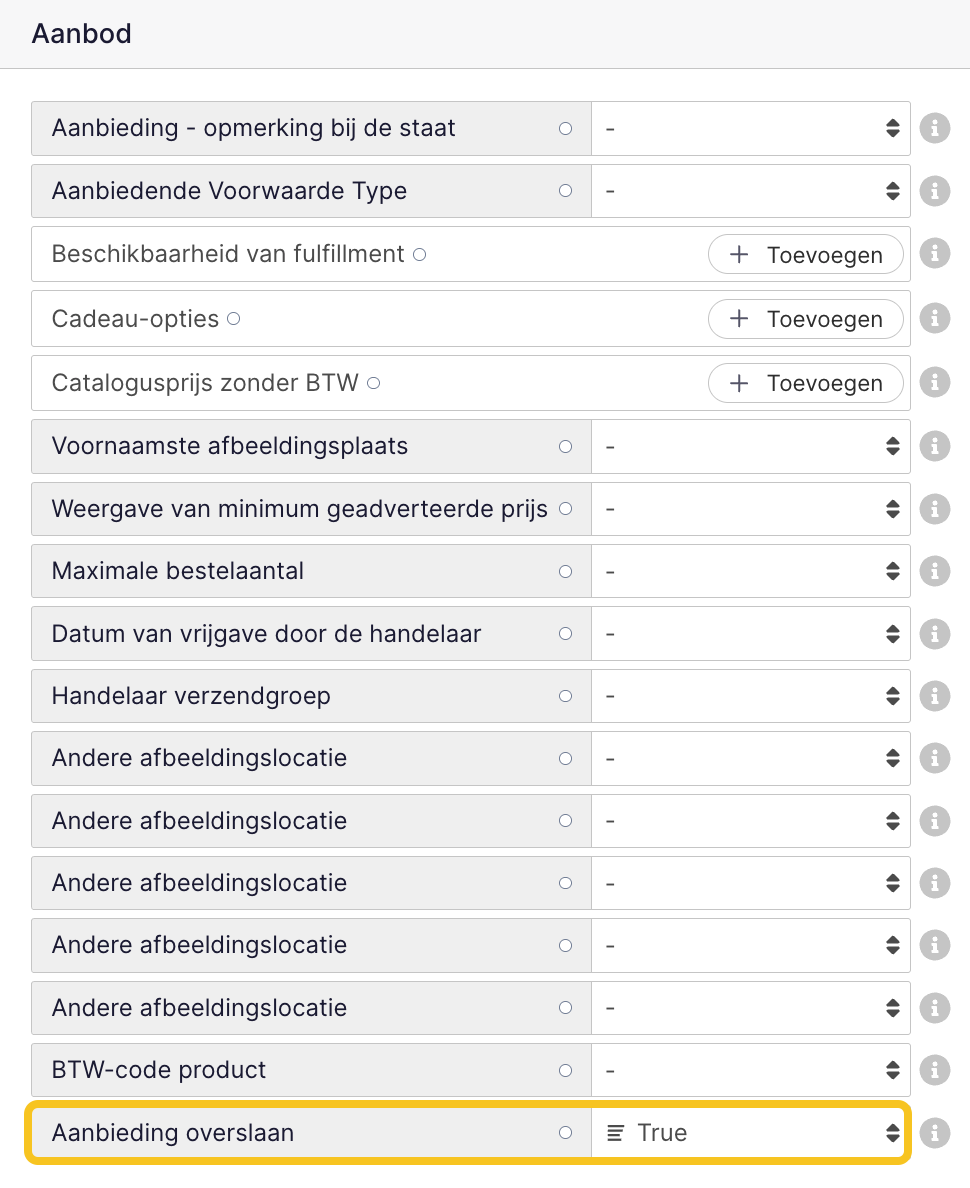Viewport: 970px width, 1188px height.
Task: Add Beschikbaarheid van fulfillment with Toevoegen
Action: [x=806, y=255]
